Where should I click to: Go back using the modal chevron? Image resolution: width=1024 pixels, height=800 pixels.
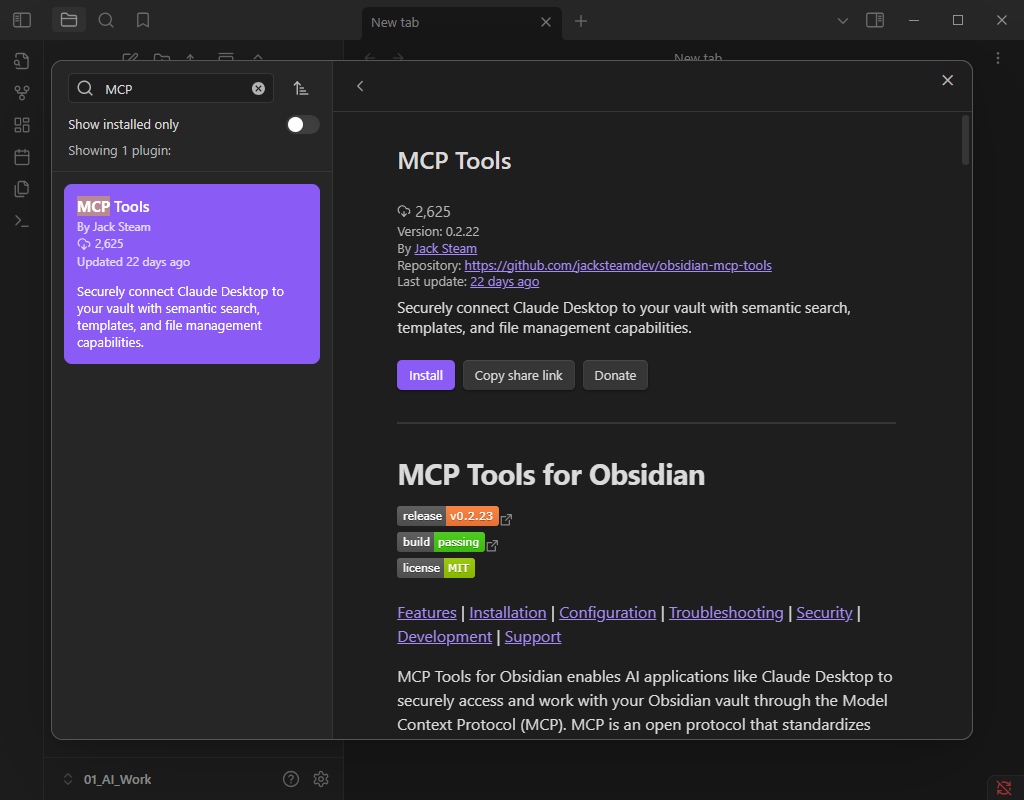click(360, 86)
